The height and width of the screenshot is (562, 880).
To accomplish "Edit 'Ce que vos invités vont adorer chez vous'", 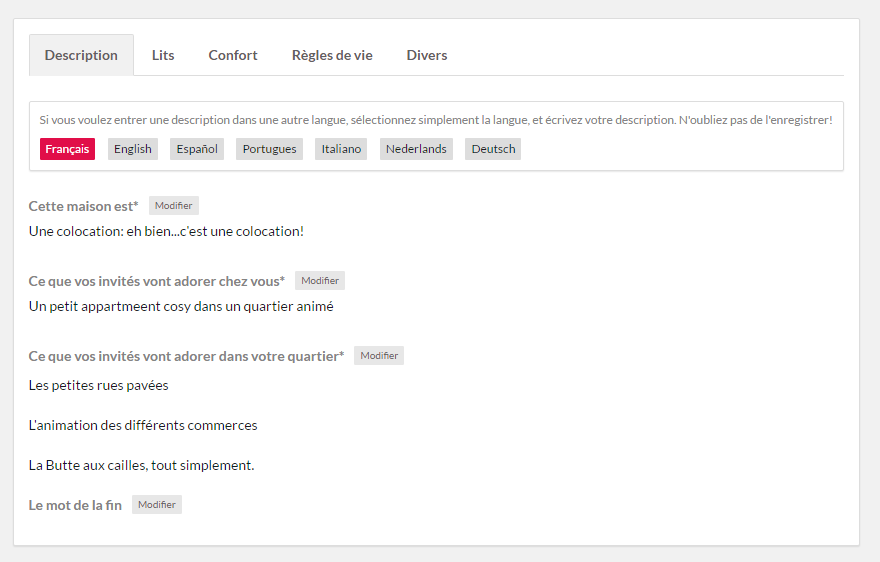I will tap(320, 281).
